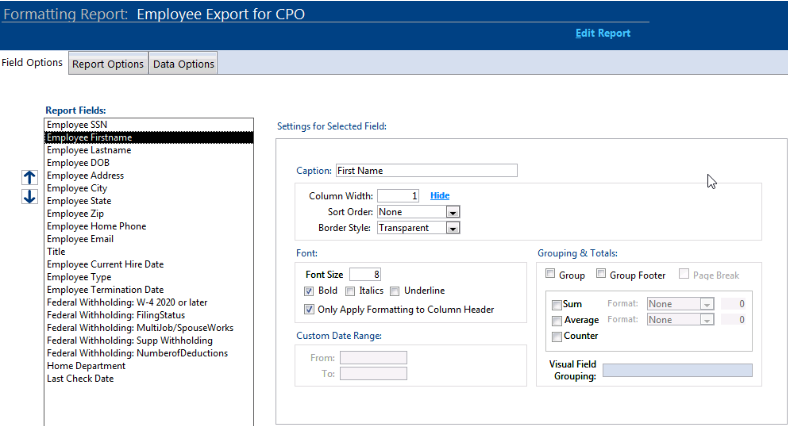788x426 pixels.
Task: Toggle the Bold font checkbox
Action: [x=310, y=291]
